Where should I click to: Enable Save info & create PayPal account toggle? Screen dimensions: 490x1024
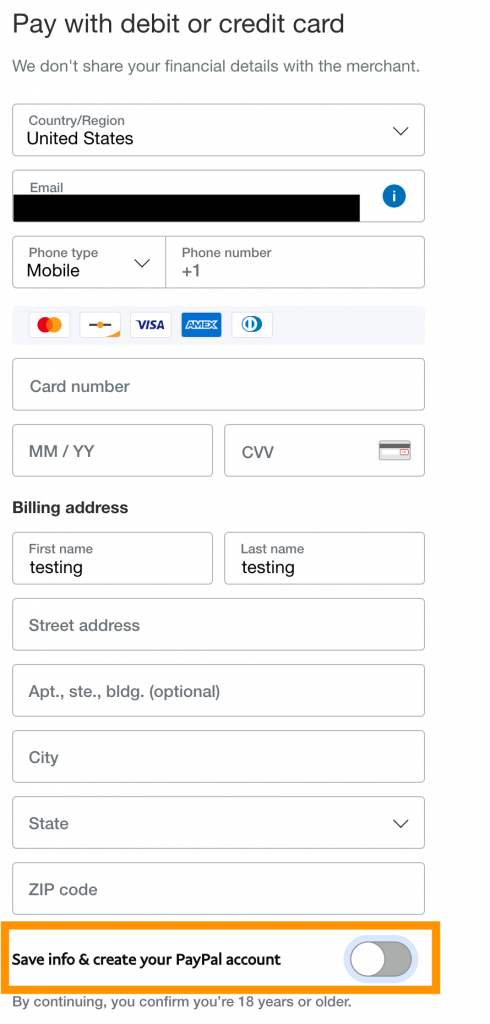pyautogui.click(x=381, y=959)
